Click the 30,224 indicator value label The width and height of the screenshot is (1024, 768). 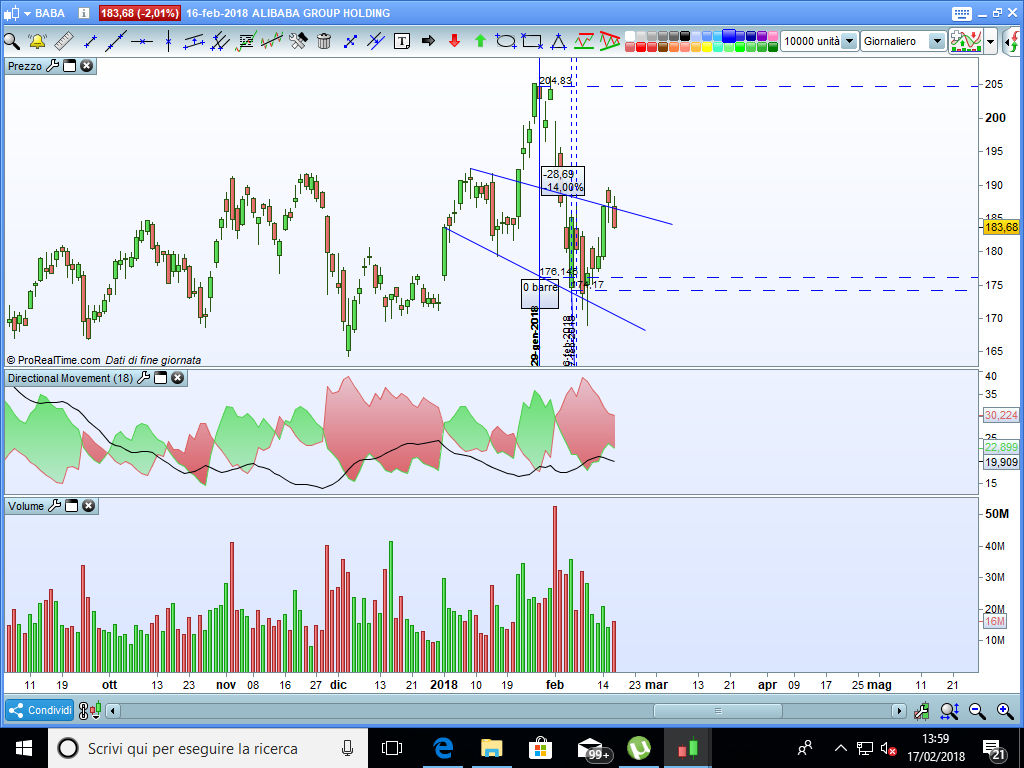1001,415
